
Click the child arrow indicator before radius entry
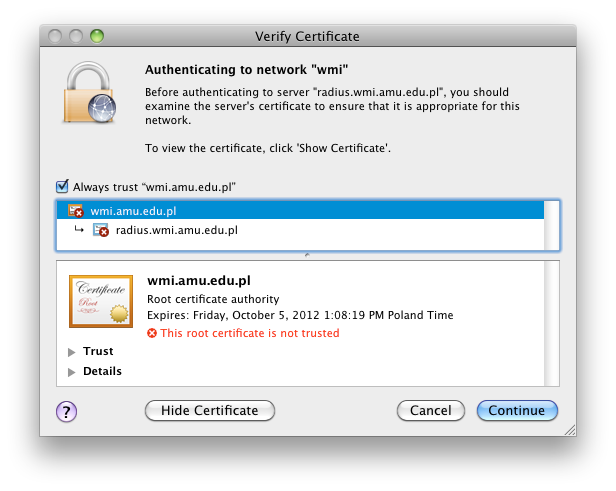point(79,229)
